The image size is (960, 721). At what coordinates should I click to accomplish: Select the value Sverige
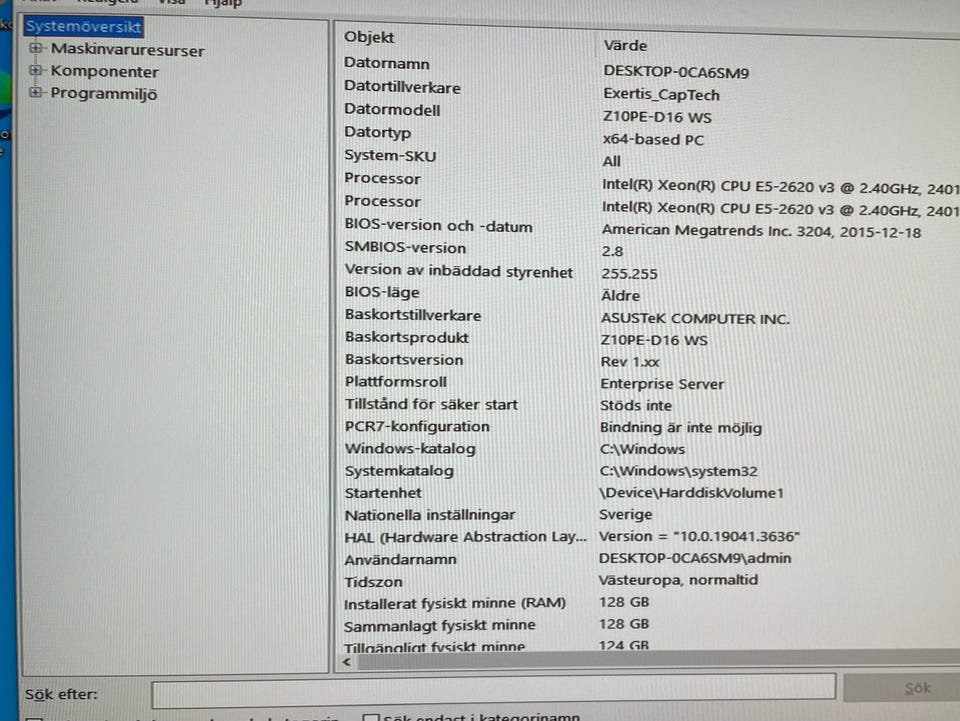[x=626, y=514]
